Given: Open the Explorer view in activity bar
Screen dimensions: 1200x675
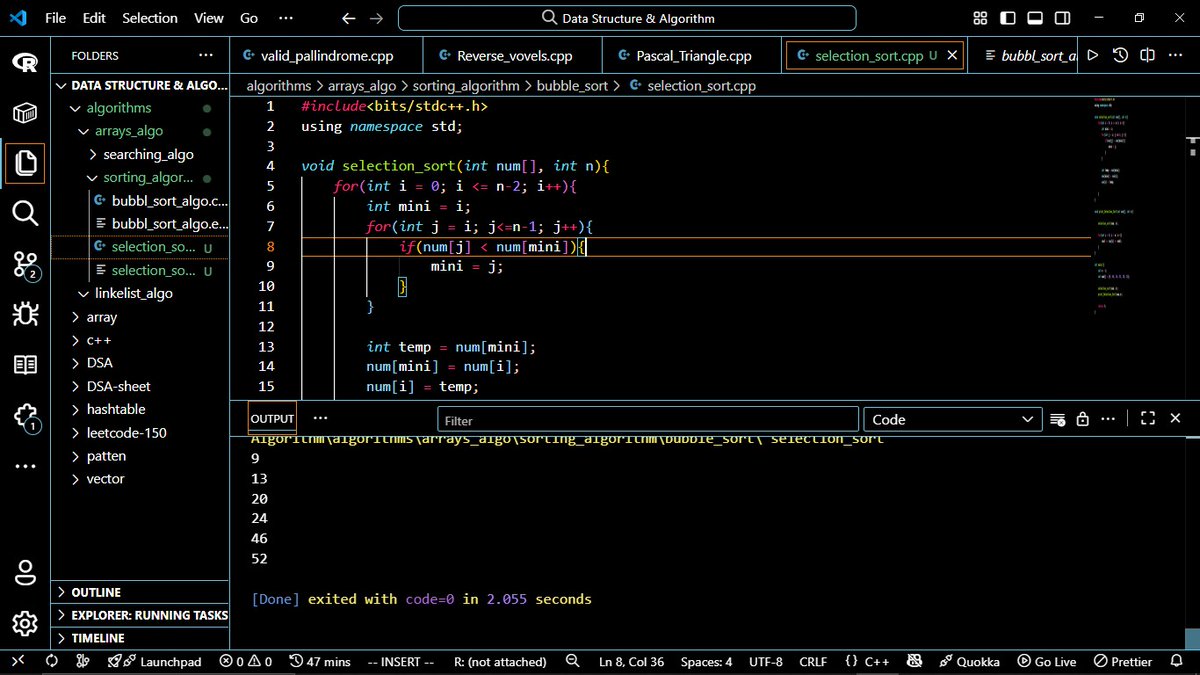Looking at the screenshot, I should pyautogui.click(x=25, y=162).
